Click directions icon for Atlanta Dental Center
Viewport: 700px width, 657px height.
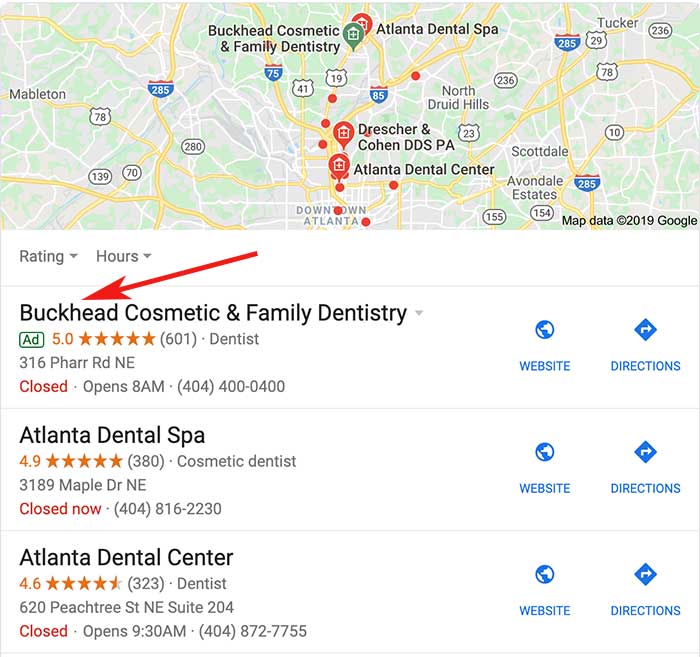point(645,574)
